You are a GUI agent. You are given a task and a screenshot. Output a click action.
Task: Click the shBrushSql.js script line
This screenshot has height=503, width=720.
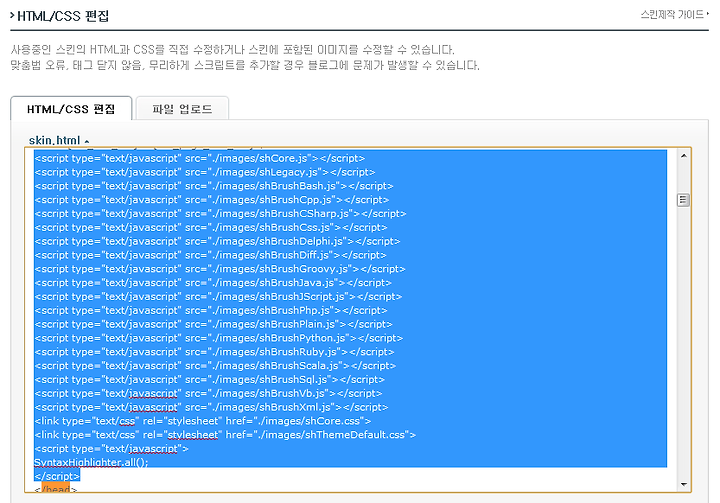coord(209,379)
